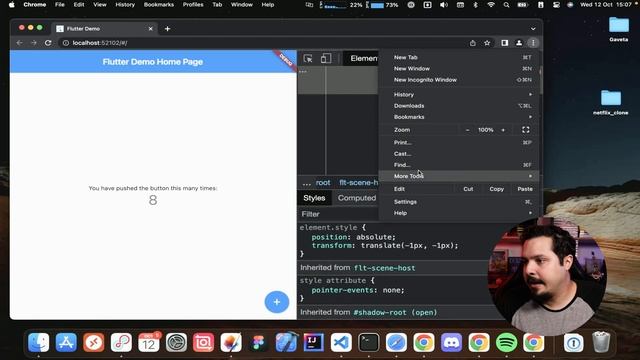Click Paste in the Edit row

pos(525,189)
